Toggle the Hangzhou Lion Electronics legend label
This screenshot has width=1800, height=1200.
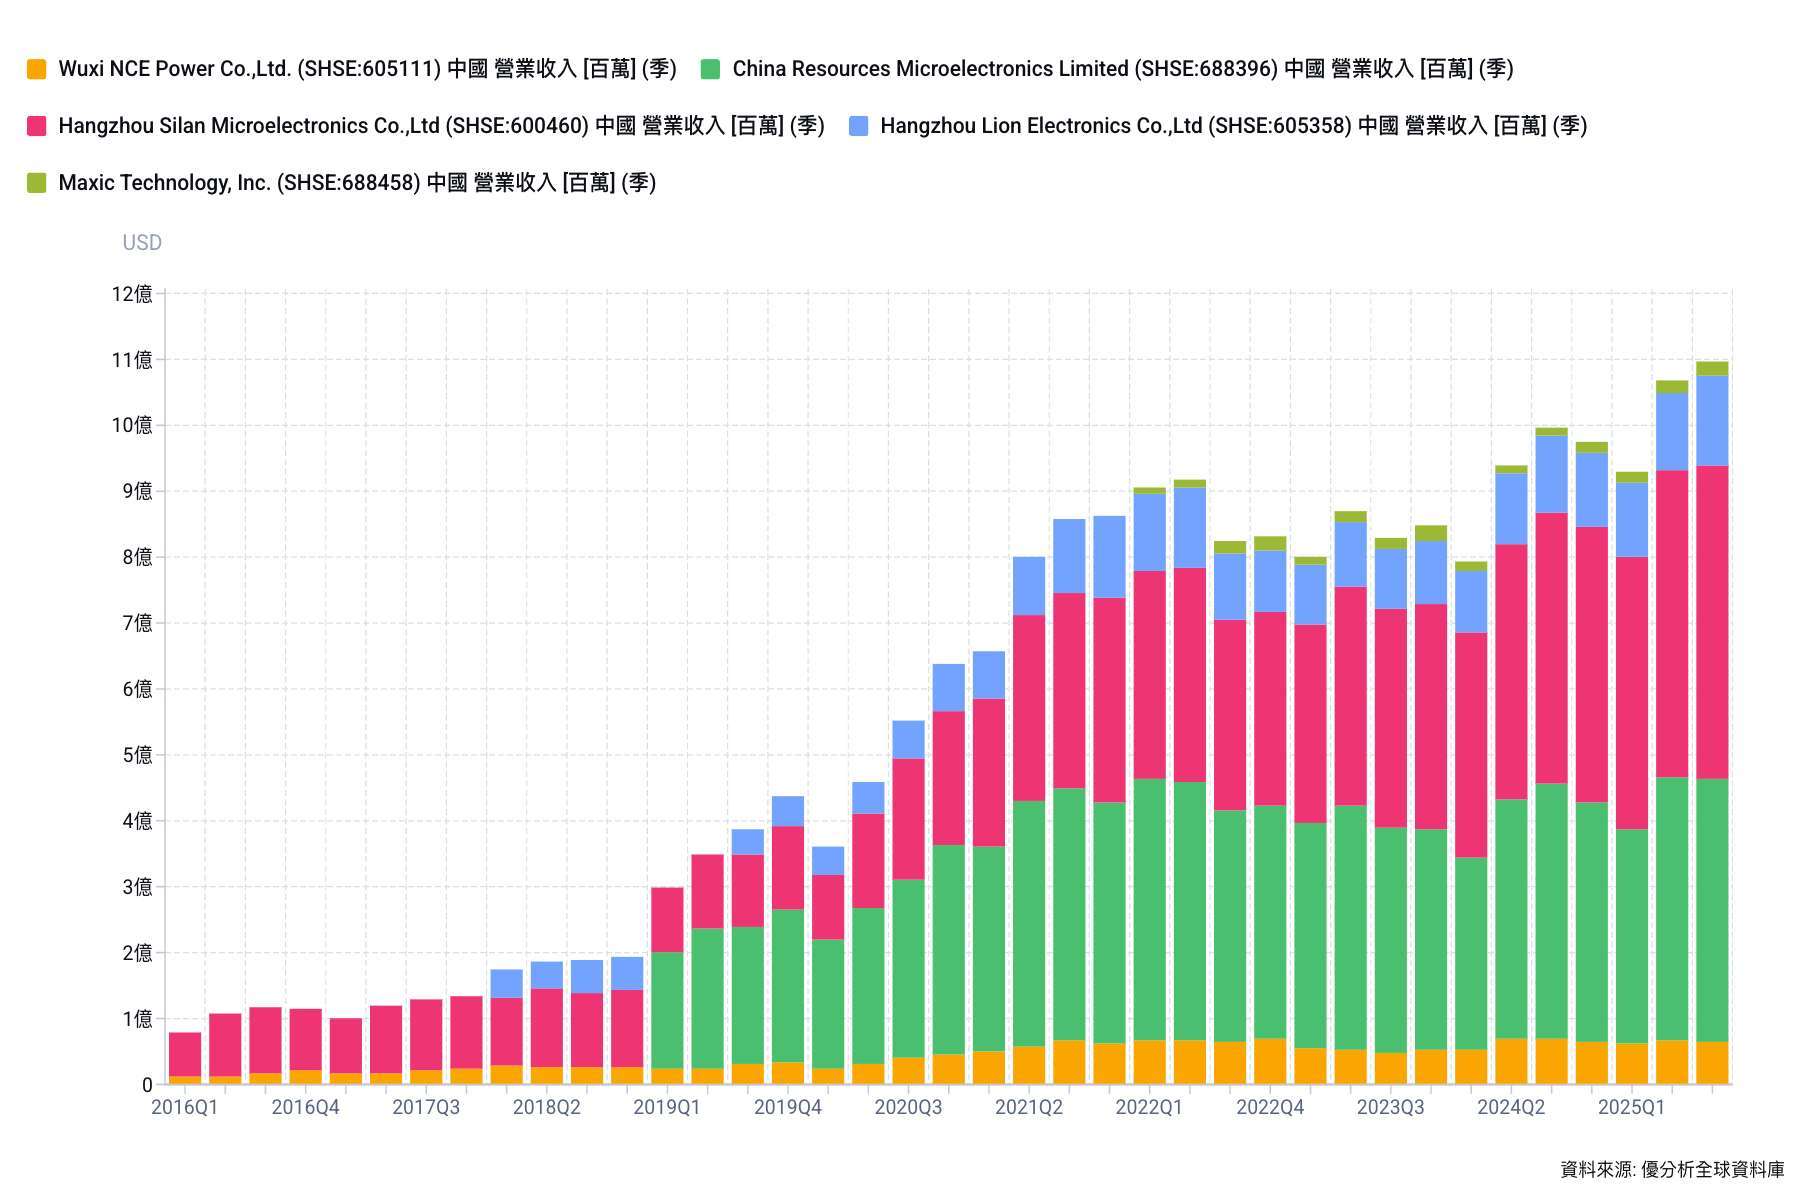1233,126
